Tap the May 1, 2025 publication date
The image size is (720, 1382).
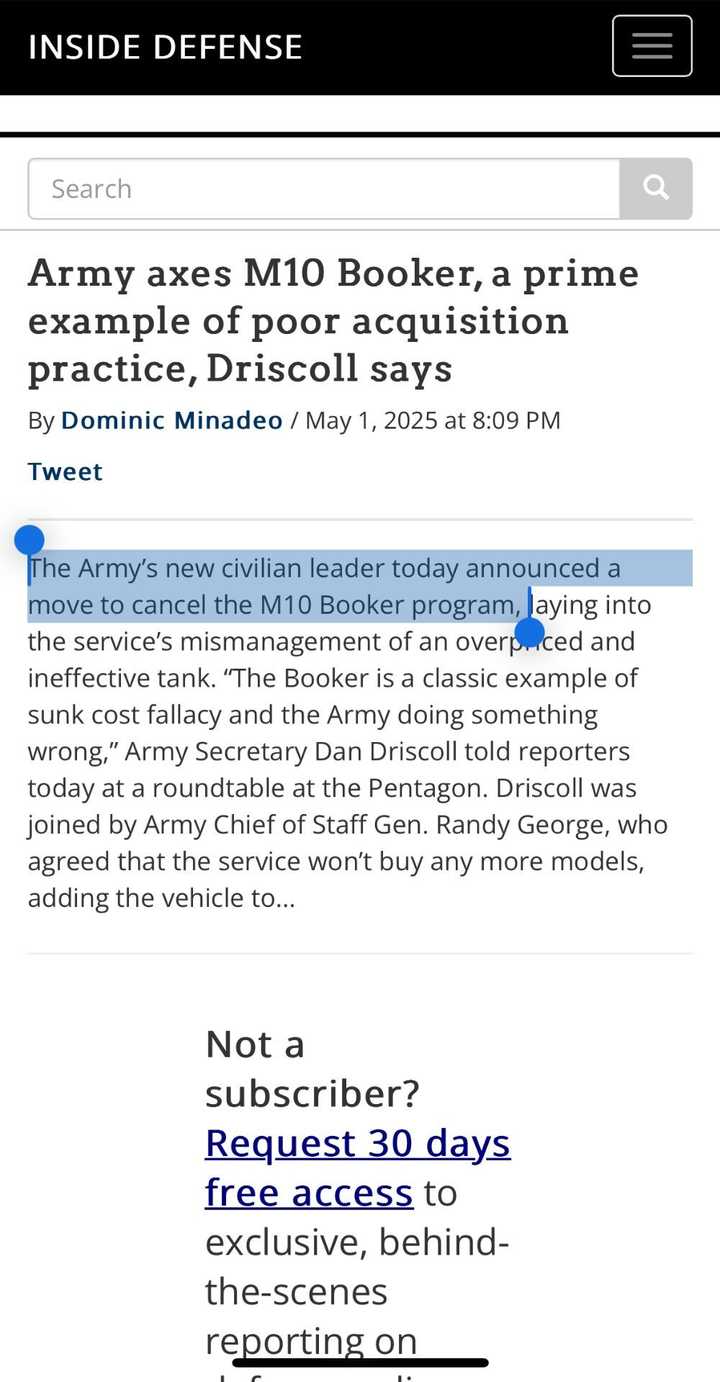[432, 420]
